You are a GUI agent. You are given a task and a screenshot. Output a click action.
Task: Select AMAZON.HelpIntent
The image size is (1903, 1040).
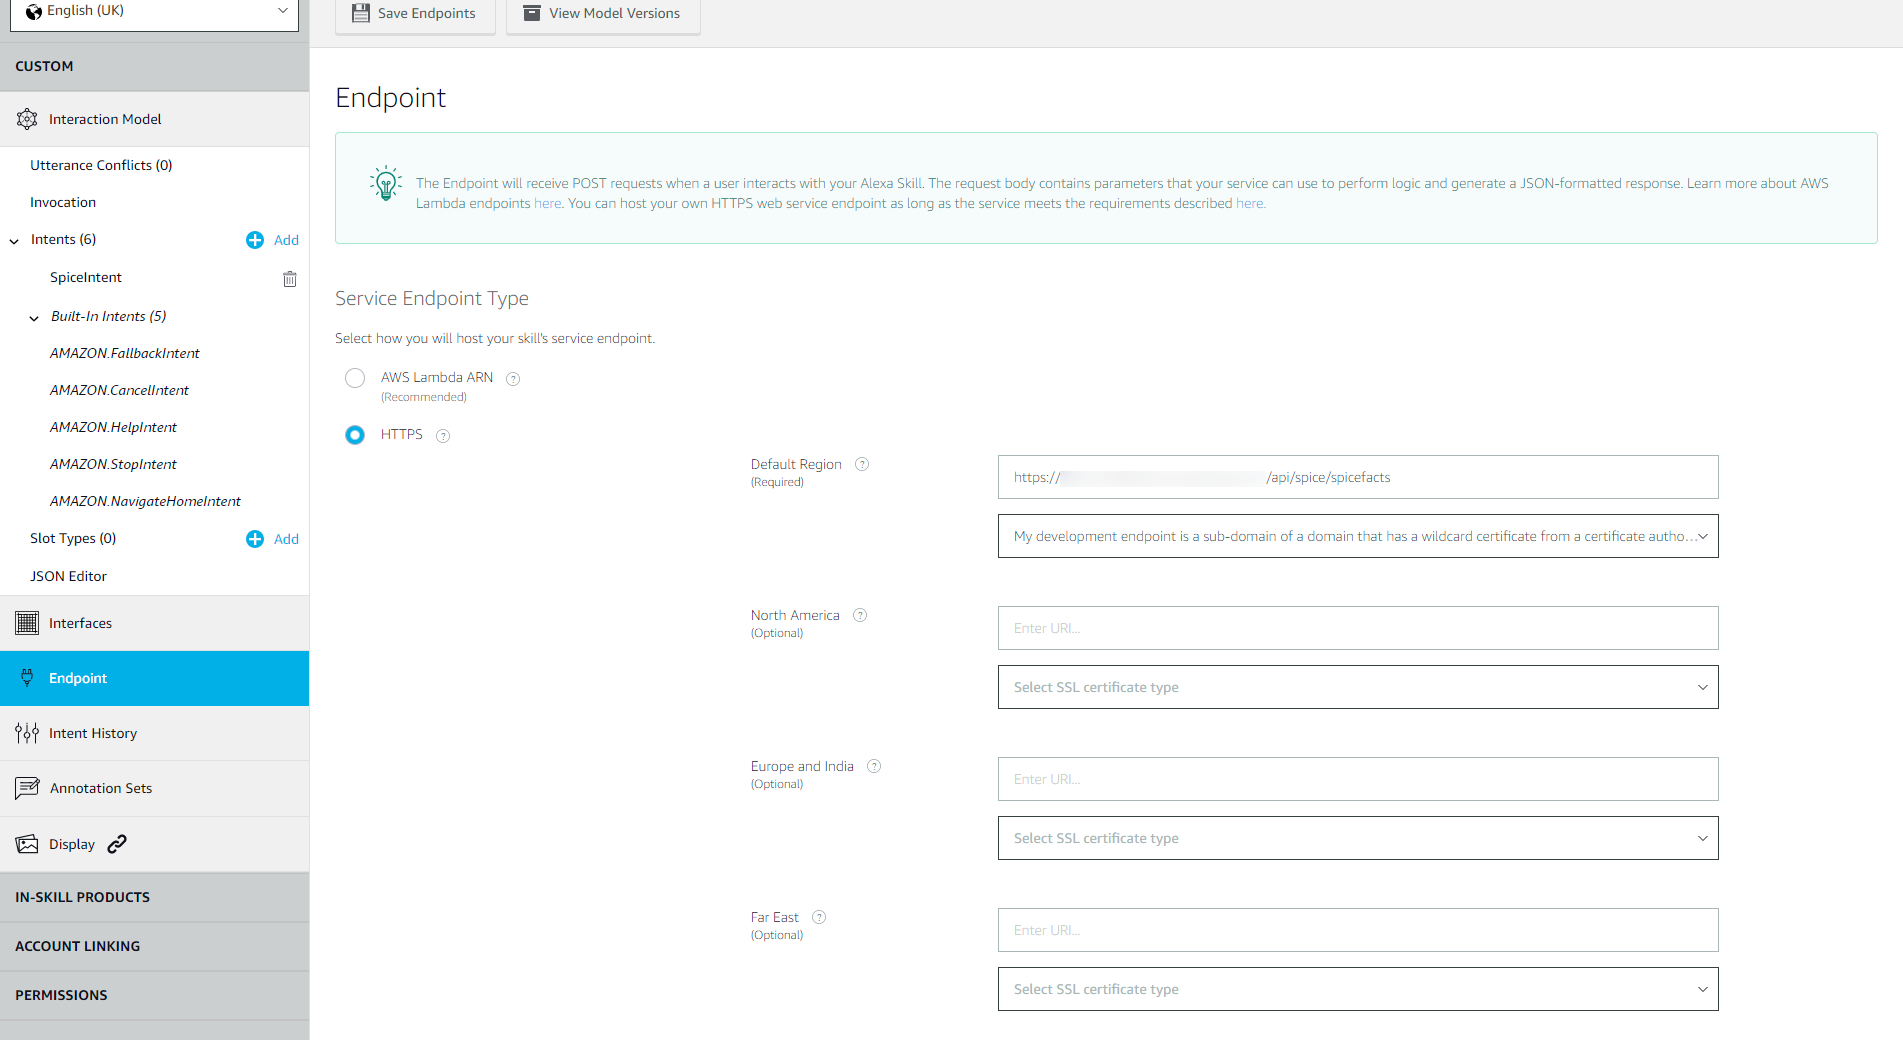[113, 427]
